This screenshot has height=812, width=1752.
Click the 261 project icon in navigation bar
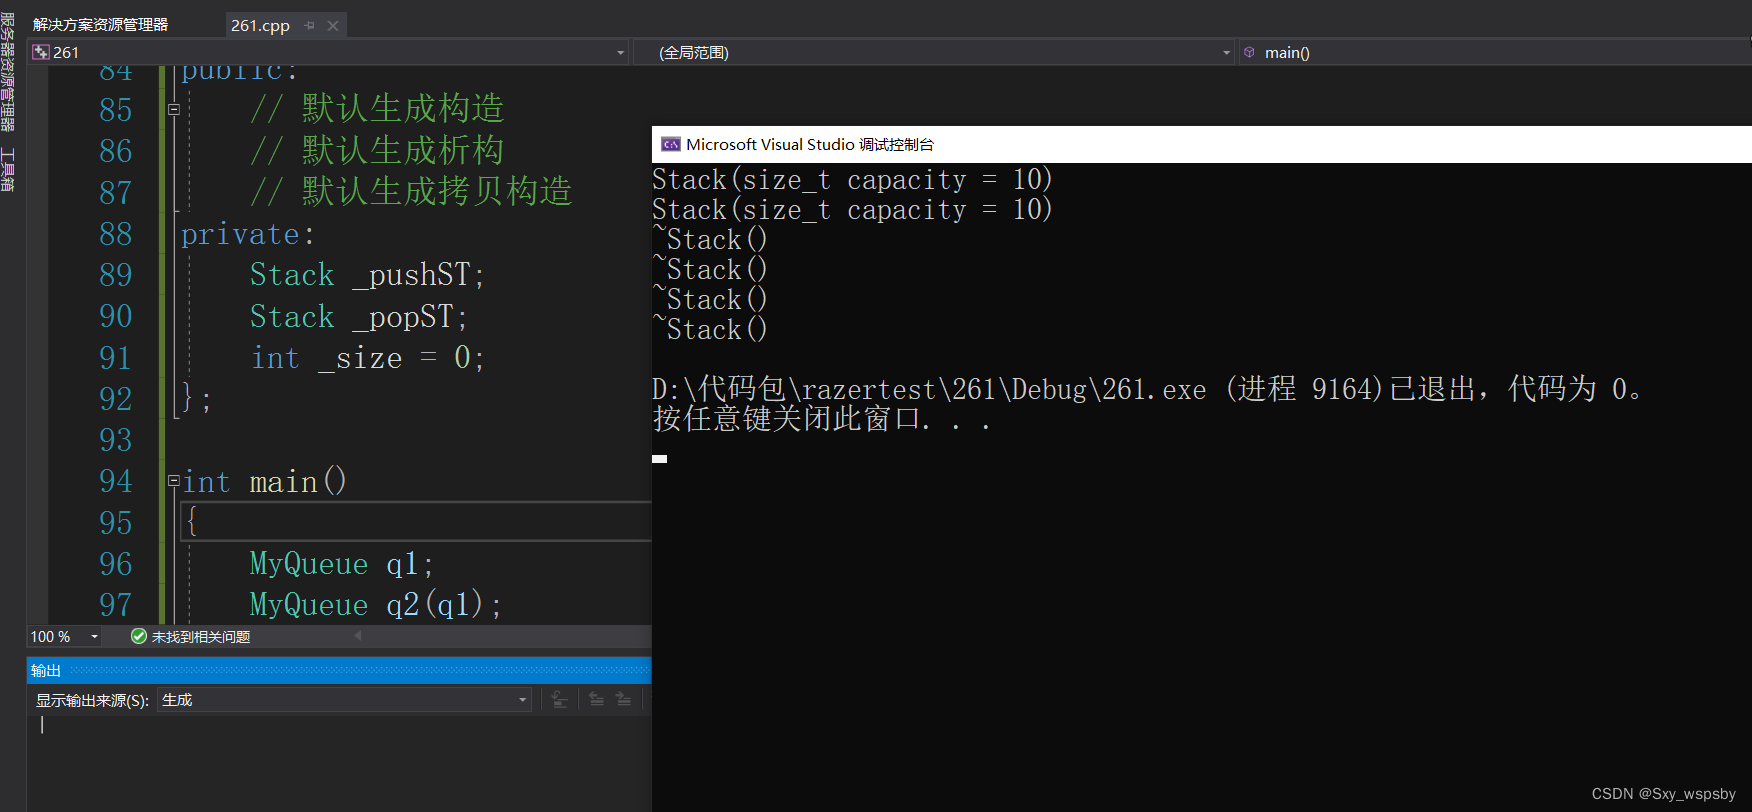[41, 52]
